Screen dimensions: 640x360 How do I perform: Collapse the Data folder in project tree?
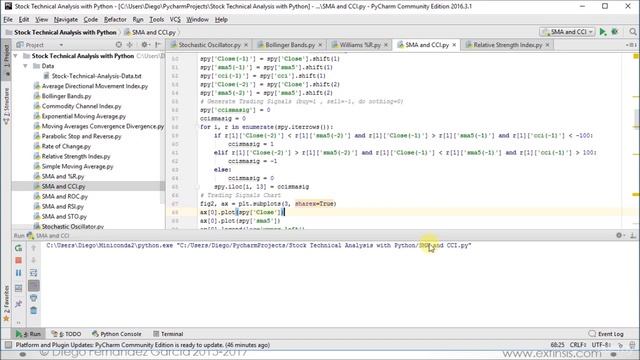click(x=26, y=66)
